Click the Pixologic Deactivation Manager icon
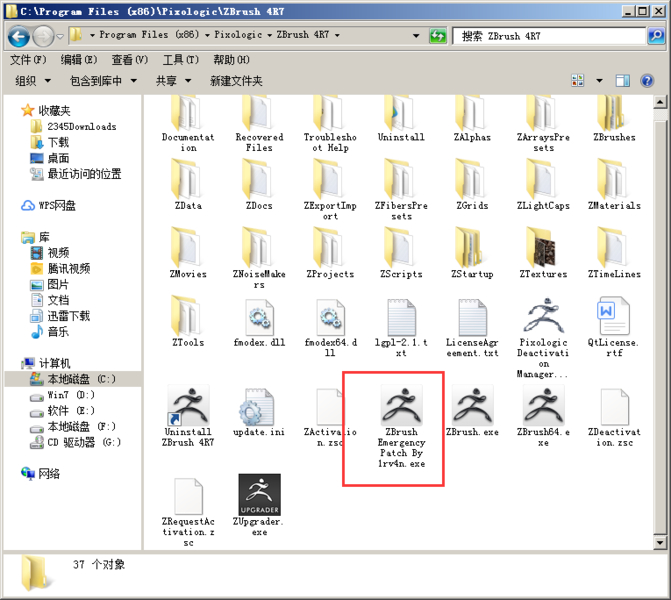Screen dimensions: 671x600 click(x=543, y=319)
